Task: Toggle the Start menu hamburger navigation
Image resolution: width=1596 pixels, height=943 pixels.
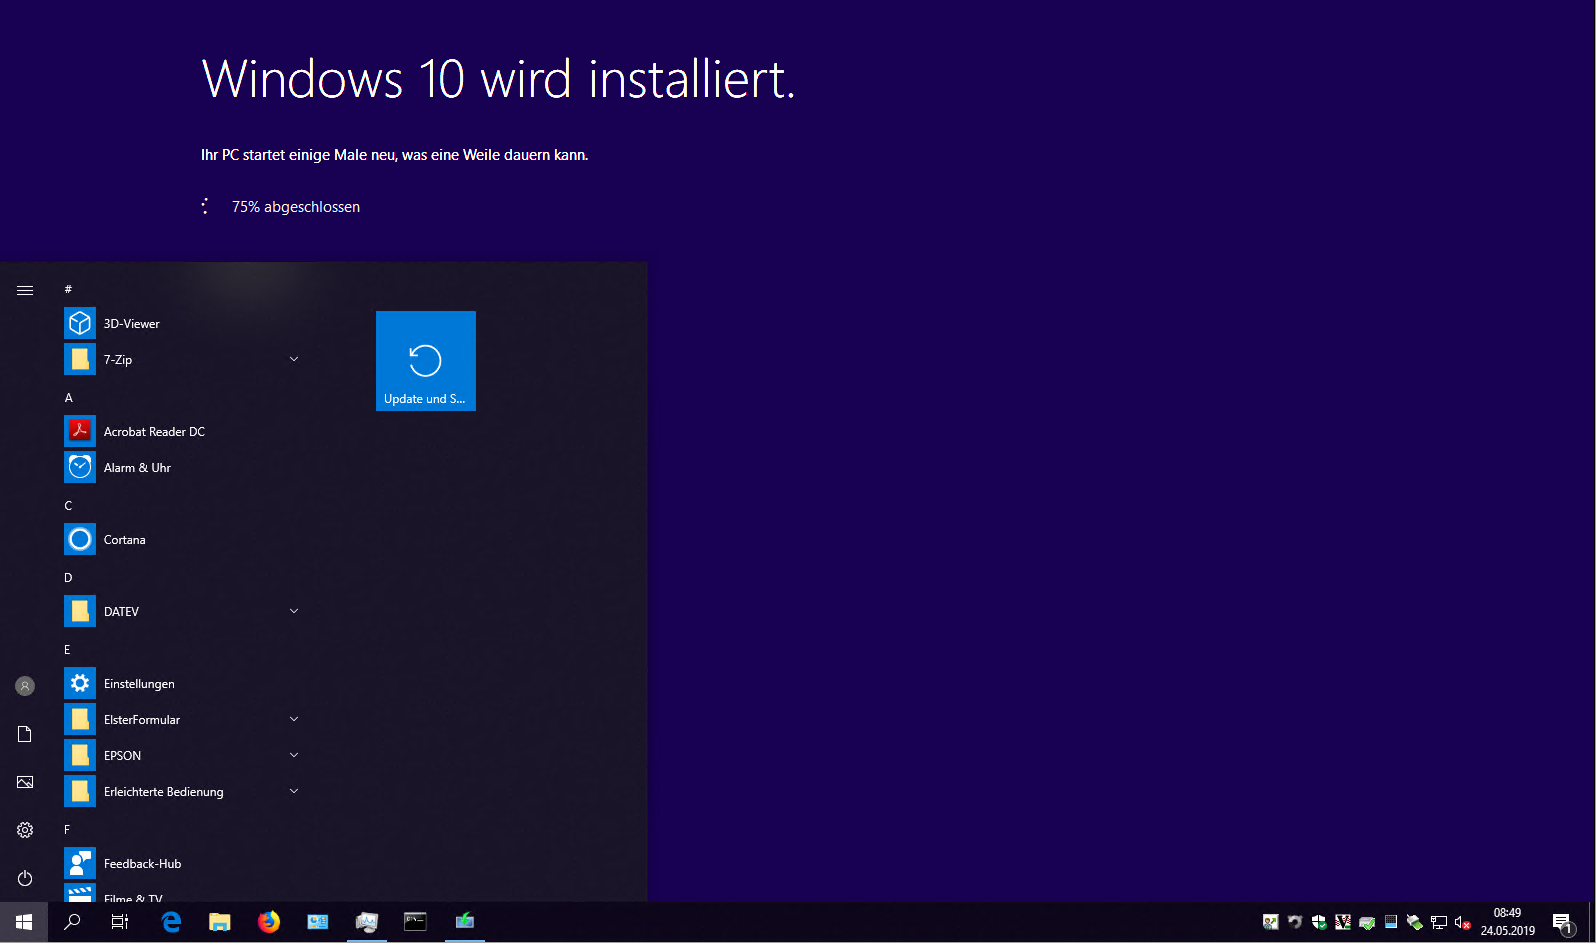Action: 25,290
